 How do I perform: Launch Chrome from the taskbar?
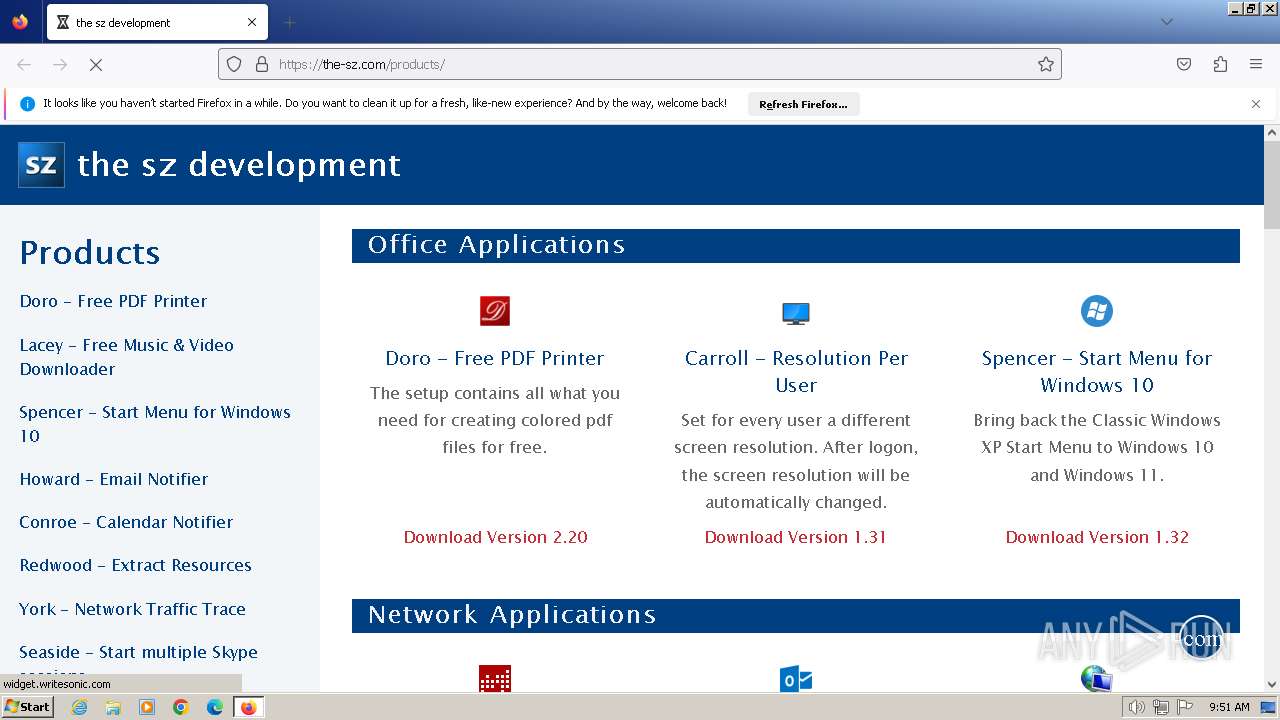point(181,707)
